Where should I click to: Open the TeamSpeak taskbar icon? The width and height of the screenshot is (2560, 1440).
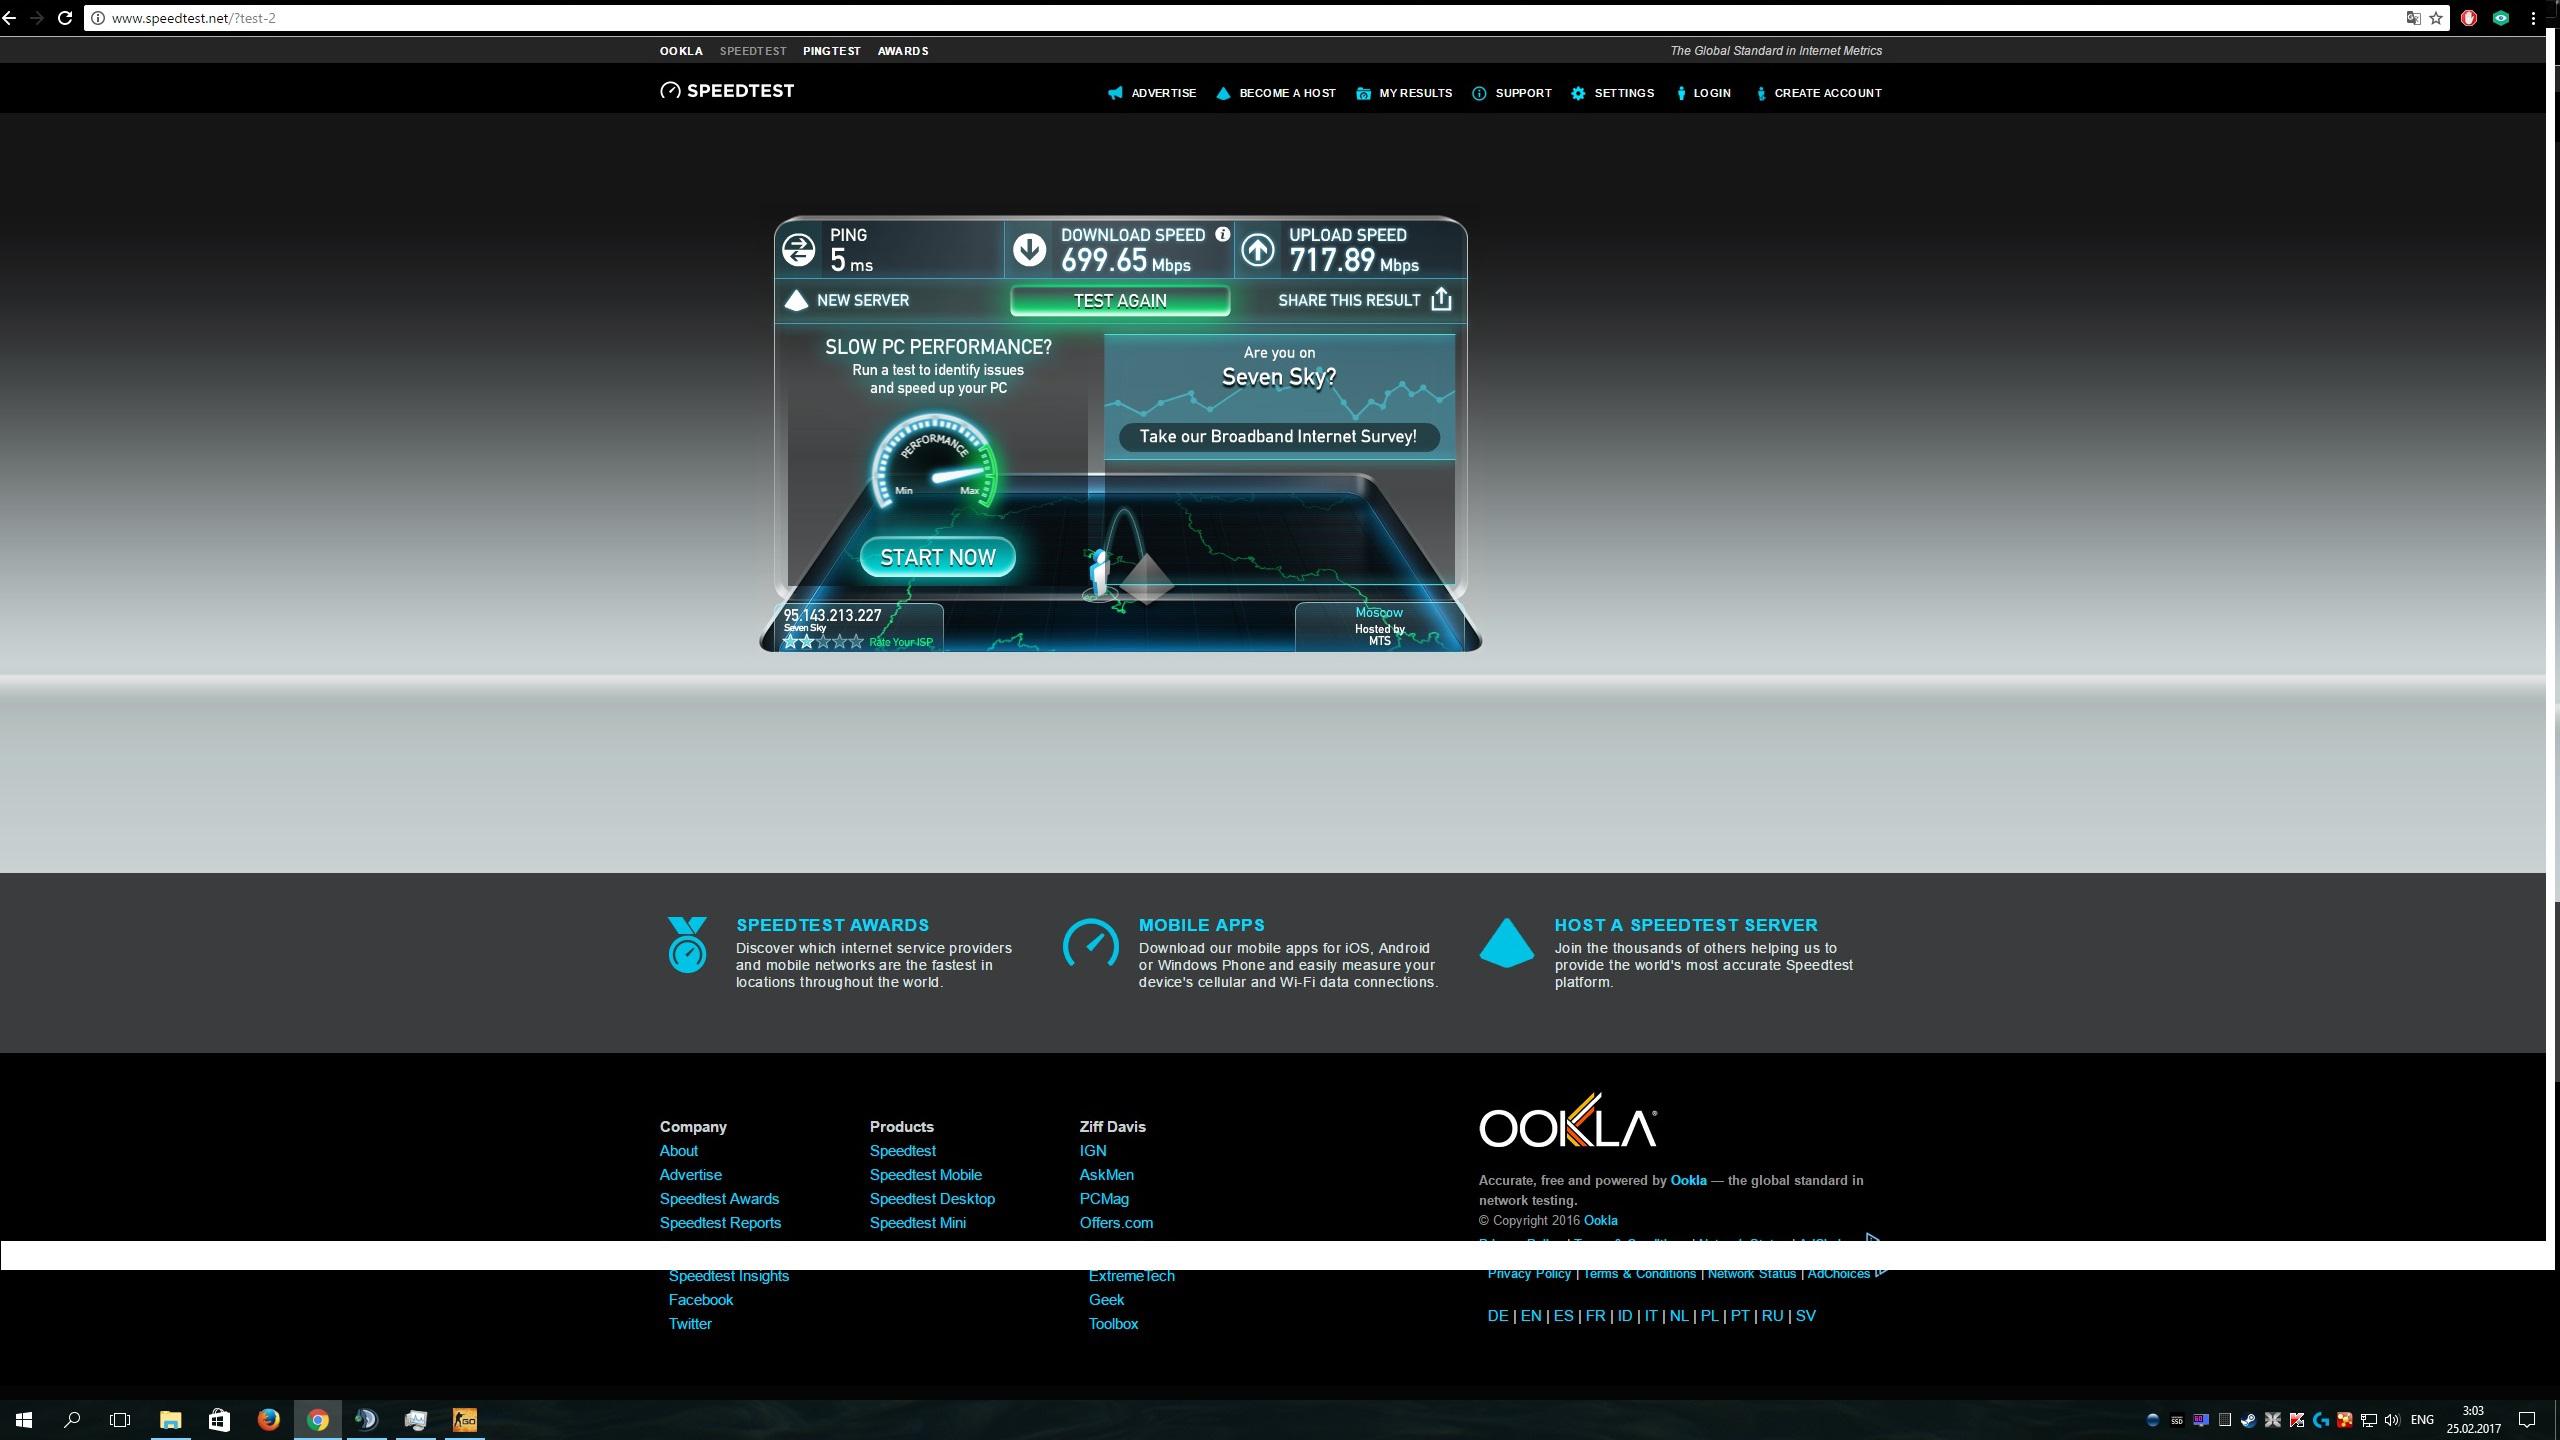pos(366,1420)
